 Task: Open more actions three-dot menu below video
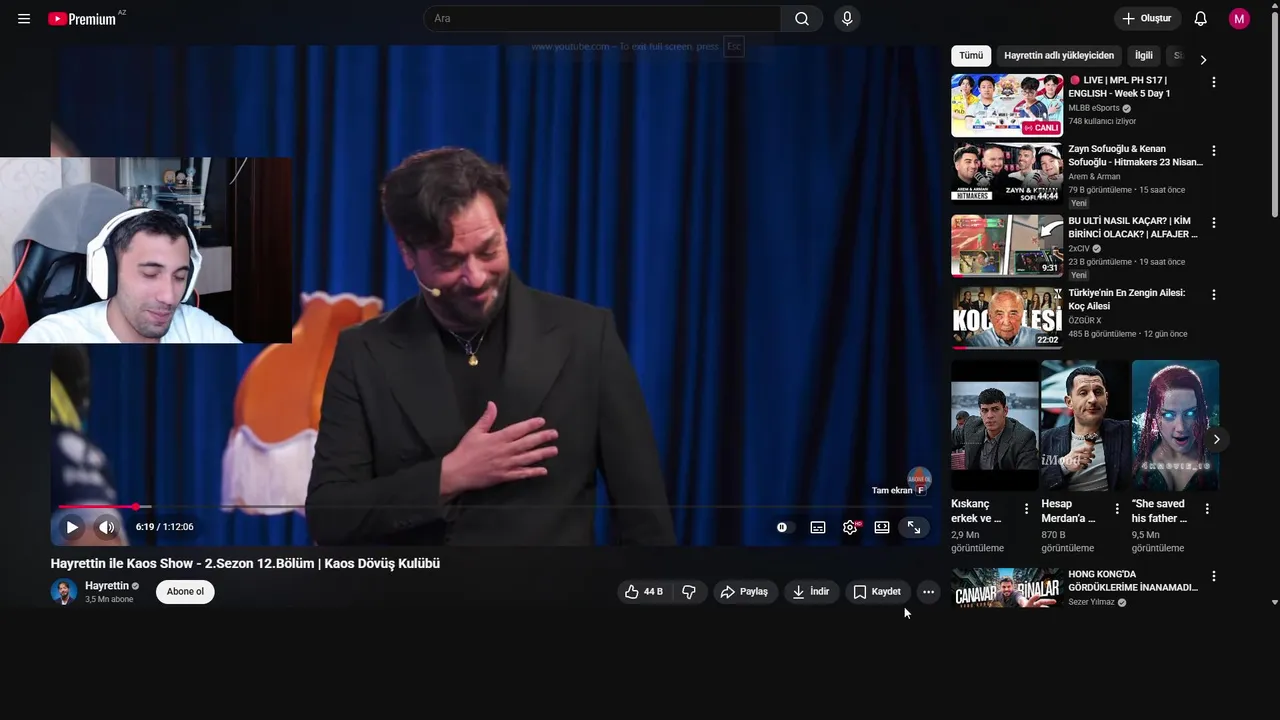point(928,592)
